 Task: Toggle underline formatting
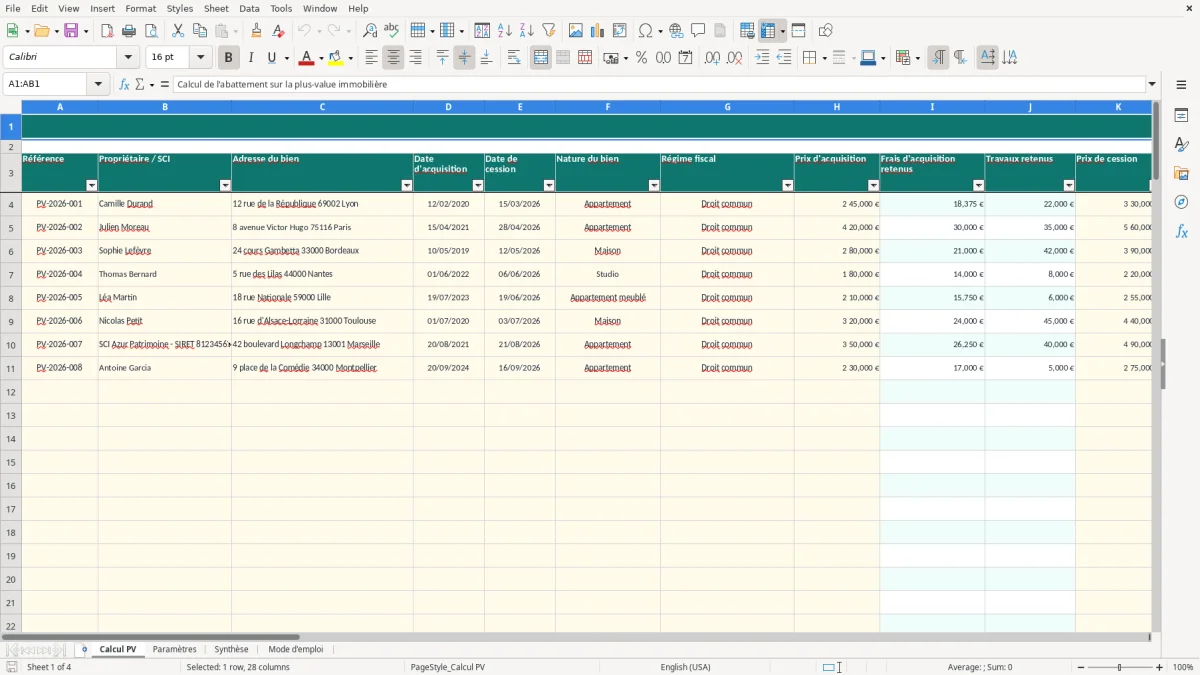point(271,58)
